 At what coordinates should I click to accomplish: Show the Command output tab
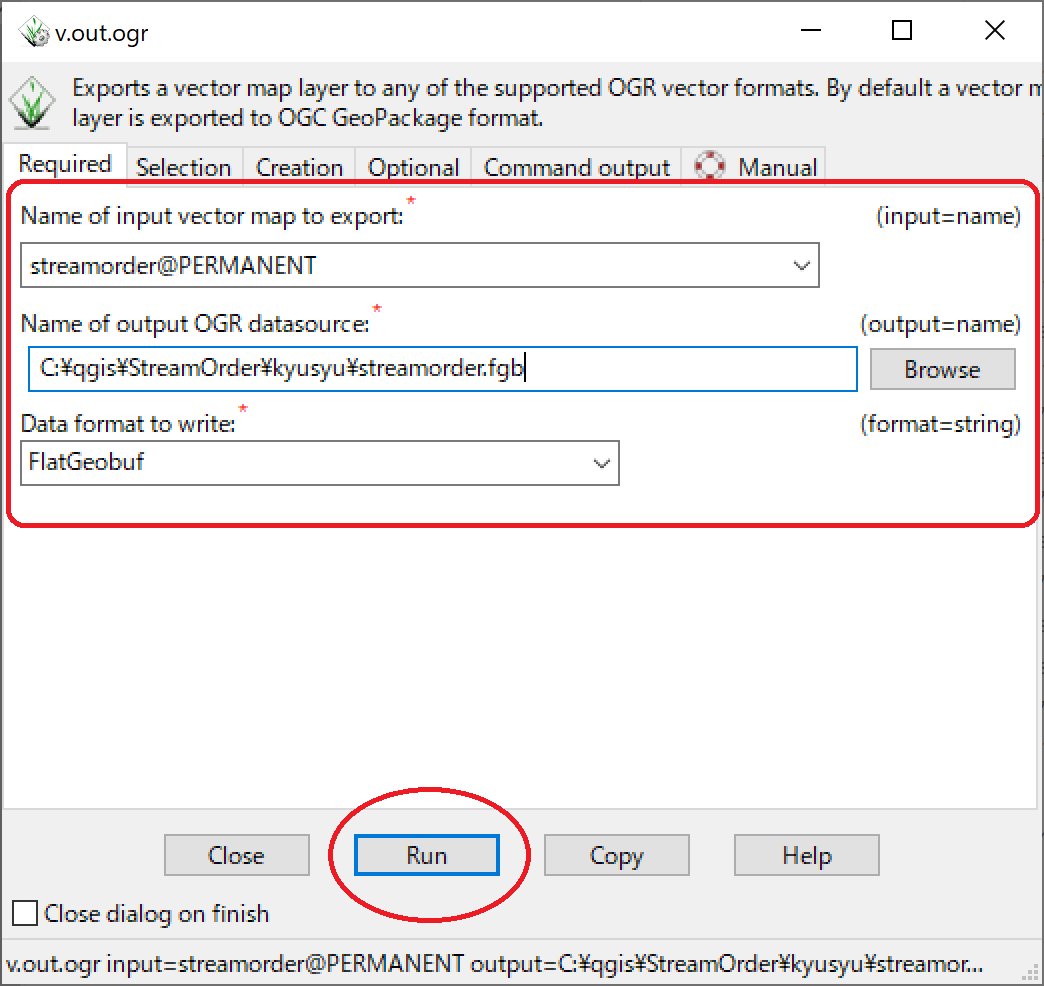577,167
